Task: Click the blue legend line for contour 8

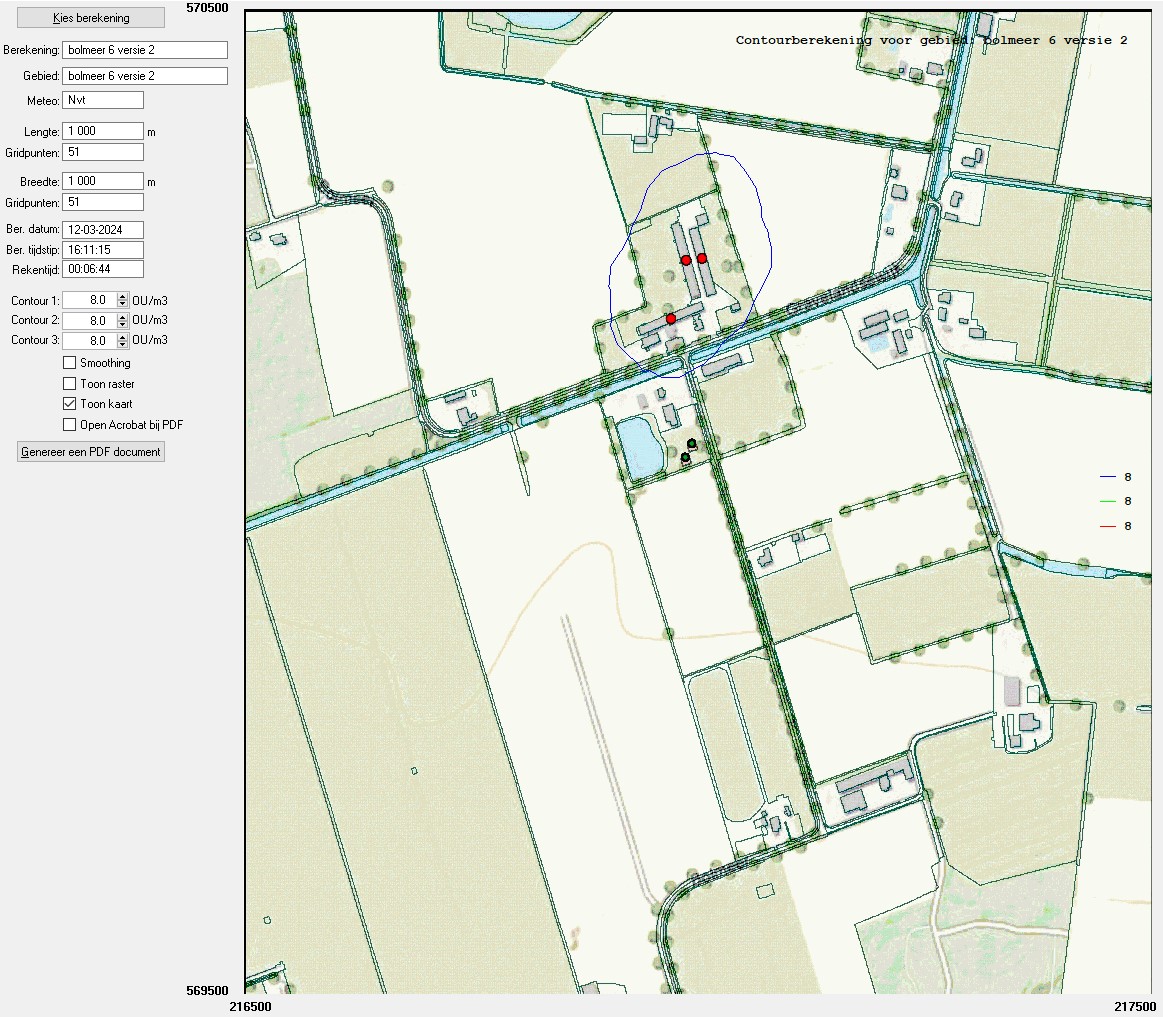Action: point(1107,477)
